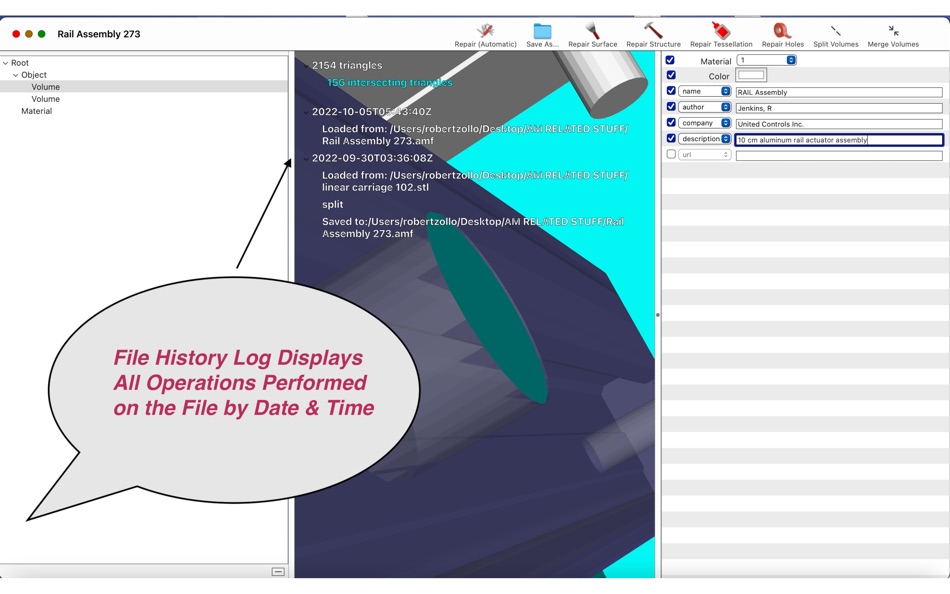Open the Material number dropdown
The image size is (950, 594).
click(766, 60)
